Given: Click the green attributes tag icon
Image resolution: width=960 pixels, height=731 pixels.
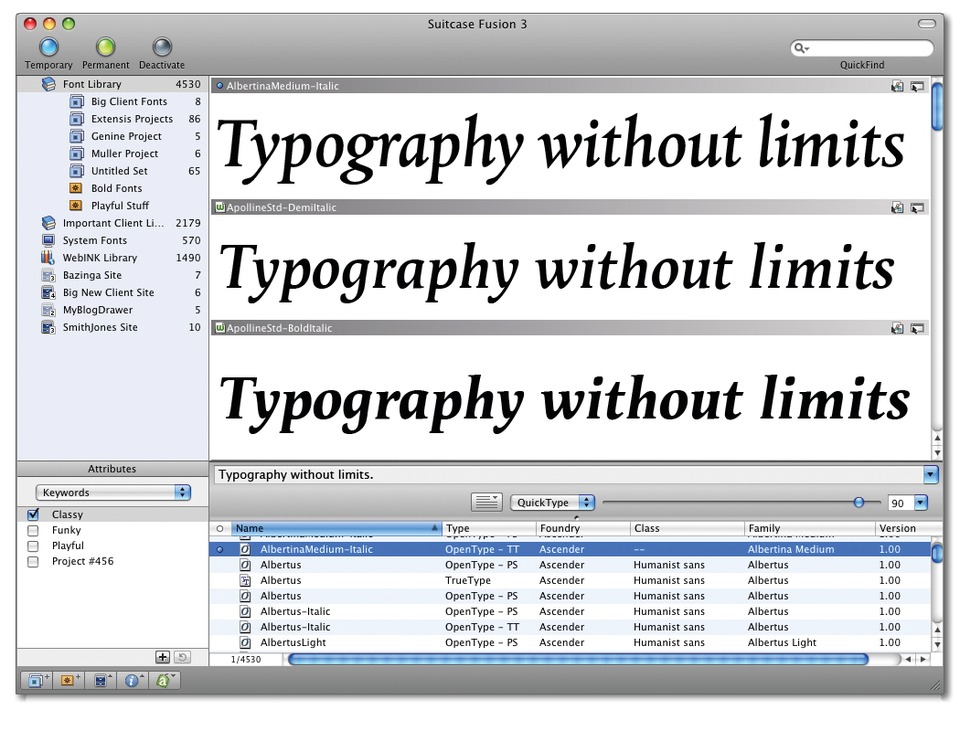Looking at the screenshot, I should 164,680.
